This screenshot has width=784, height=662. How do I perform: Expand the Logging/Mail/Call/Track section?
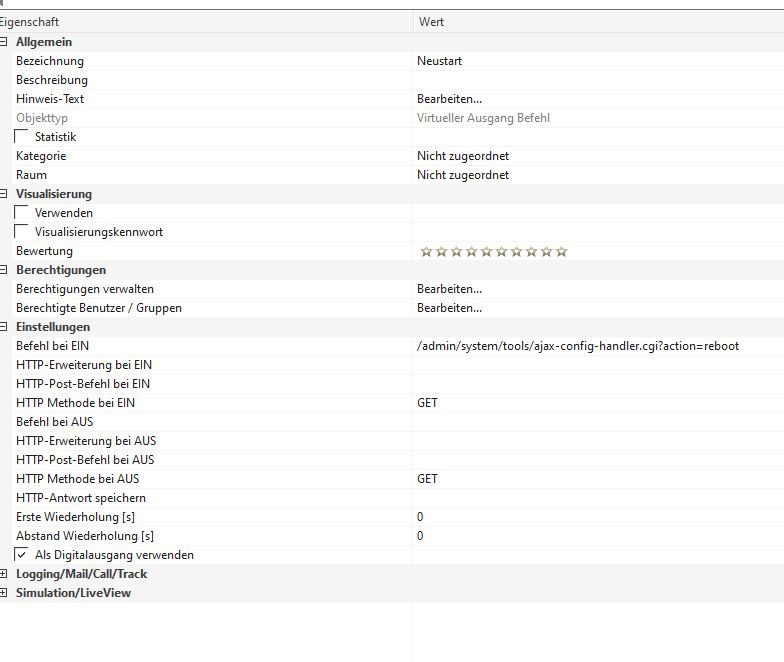[x=4, y=574]
